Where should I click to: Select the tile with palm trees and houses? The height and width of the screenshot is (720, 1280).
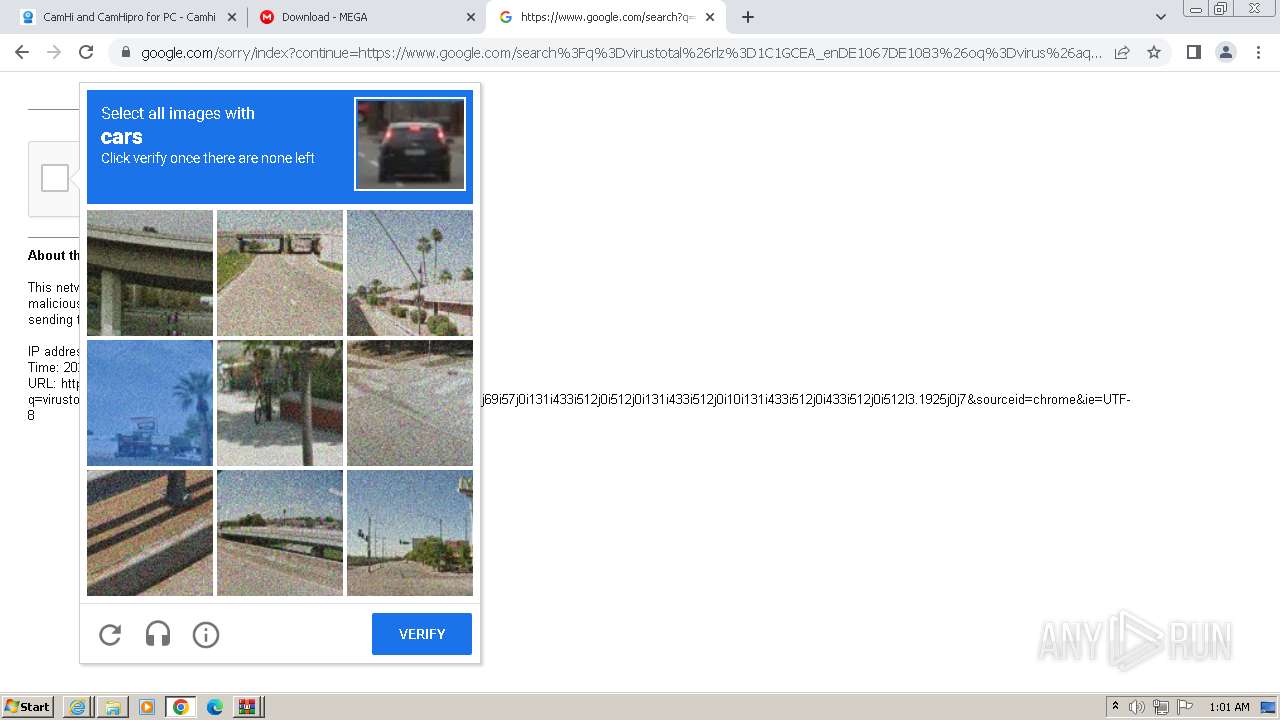410,273
